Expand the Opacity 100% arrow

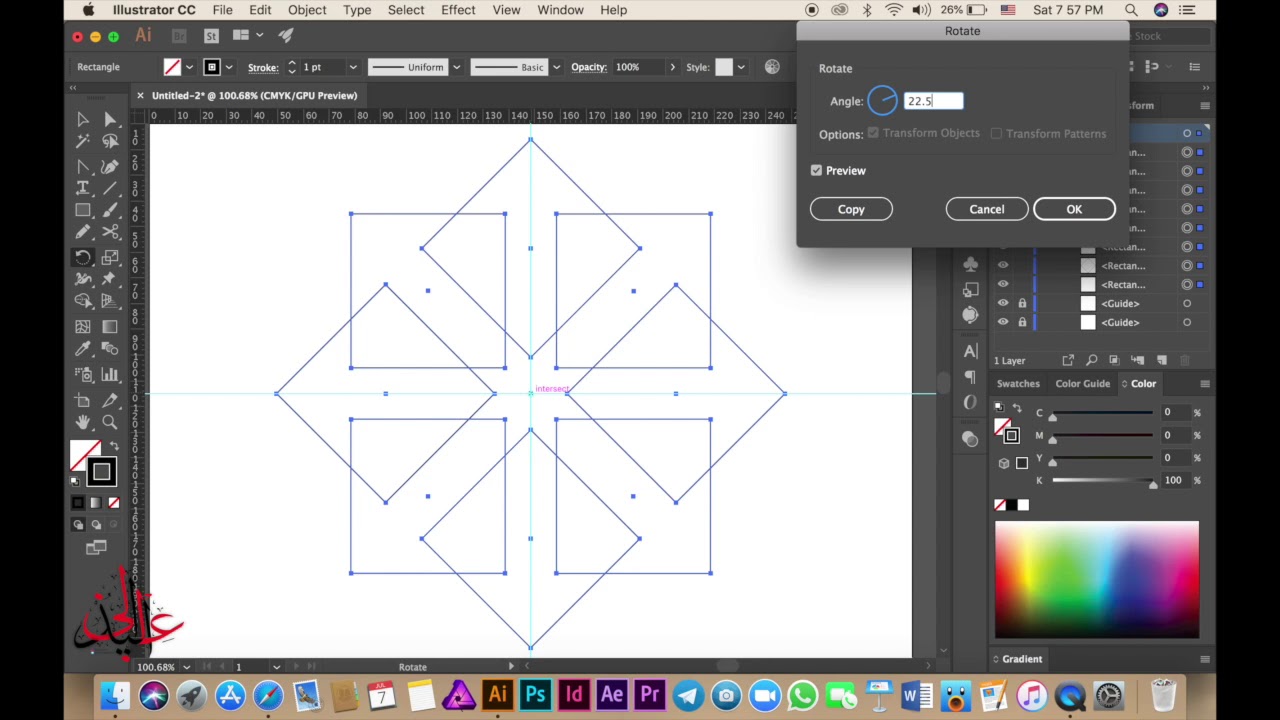671,67
